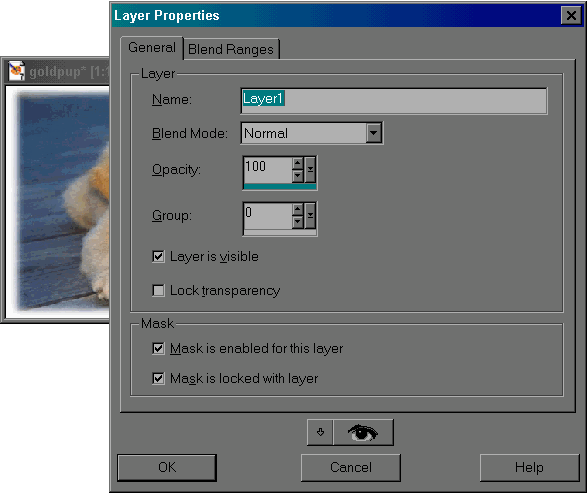Viewport: 588px width, 495px height.
Task: Enable Lock transparency checkbox
Action: click(x=158, y=290)
